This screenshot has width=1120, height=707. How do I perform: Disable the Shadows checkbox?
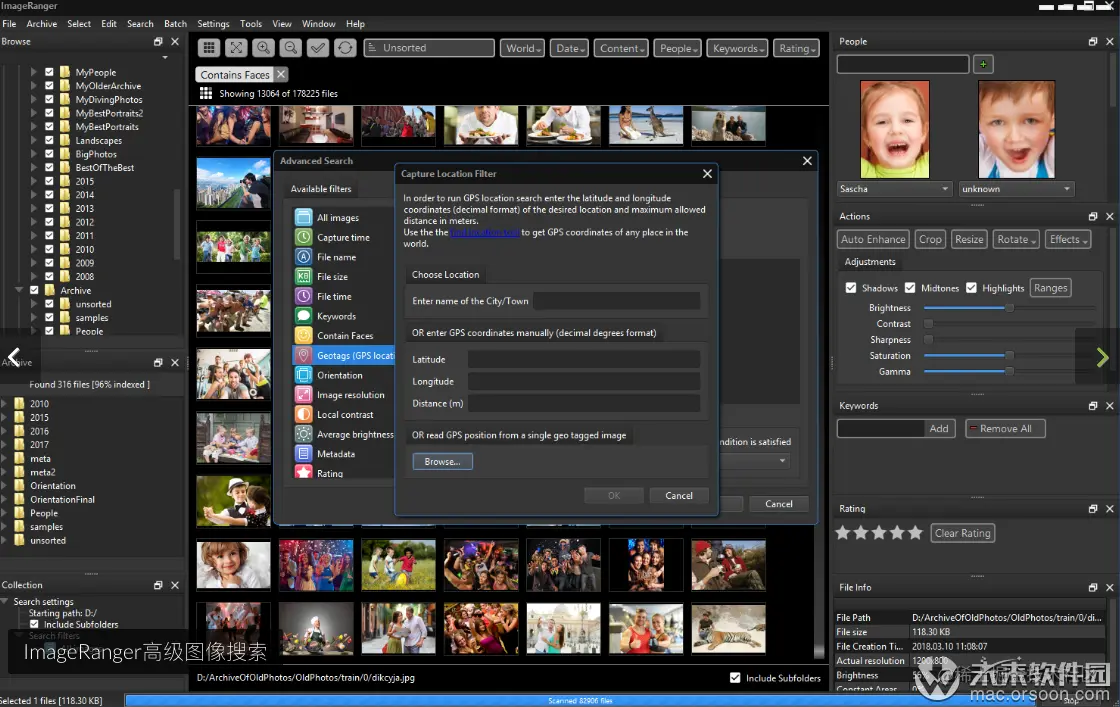[x=851, y=288]
